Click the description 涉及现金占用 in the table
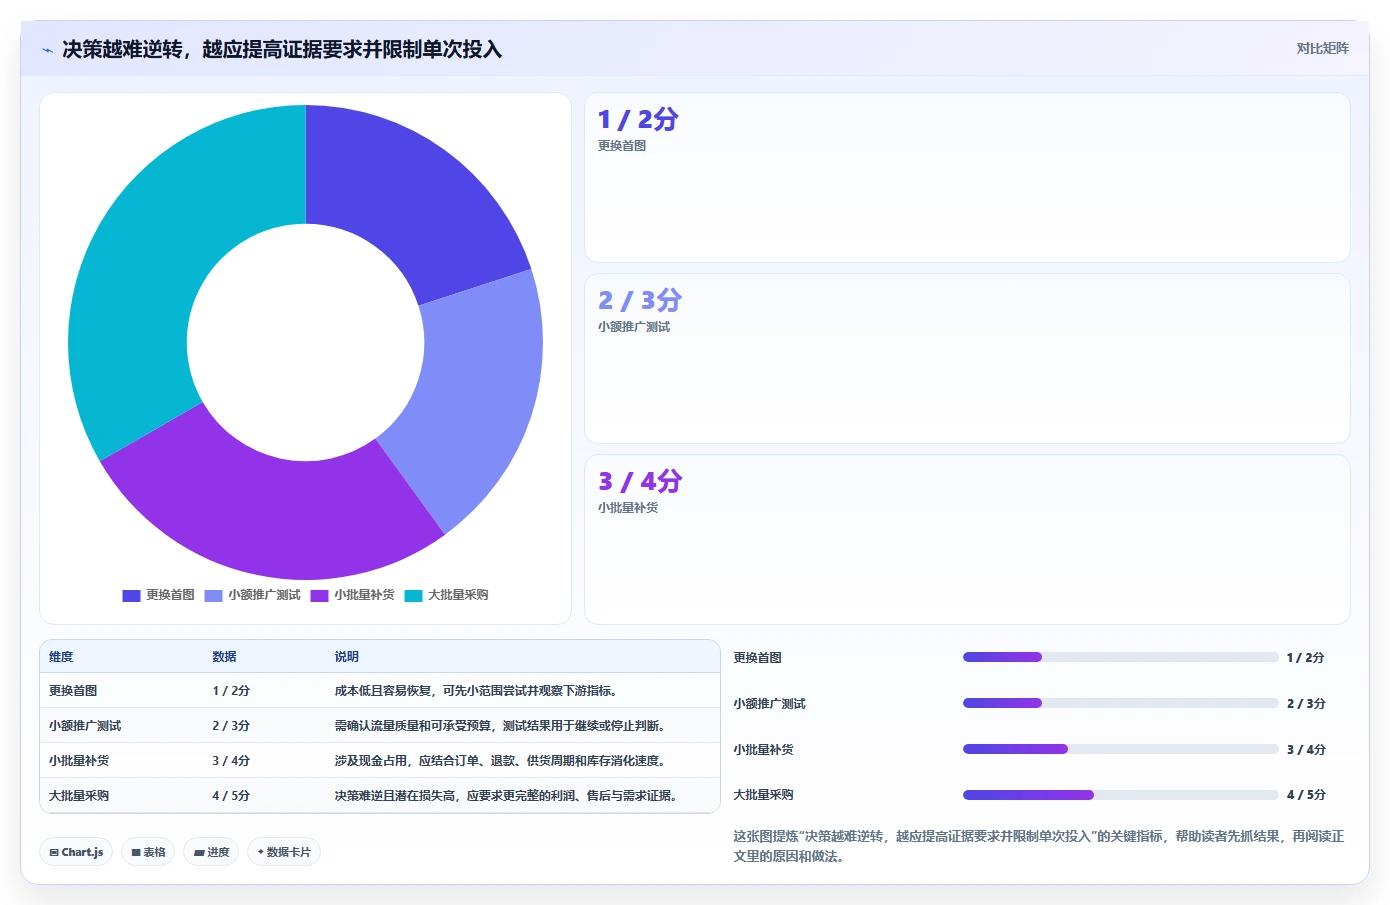Screen dimensions: 1390x905 [499, 761]
